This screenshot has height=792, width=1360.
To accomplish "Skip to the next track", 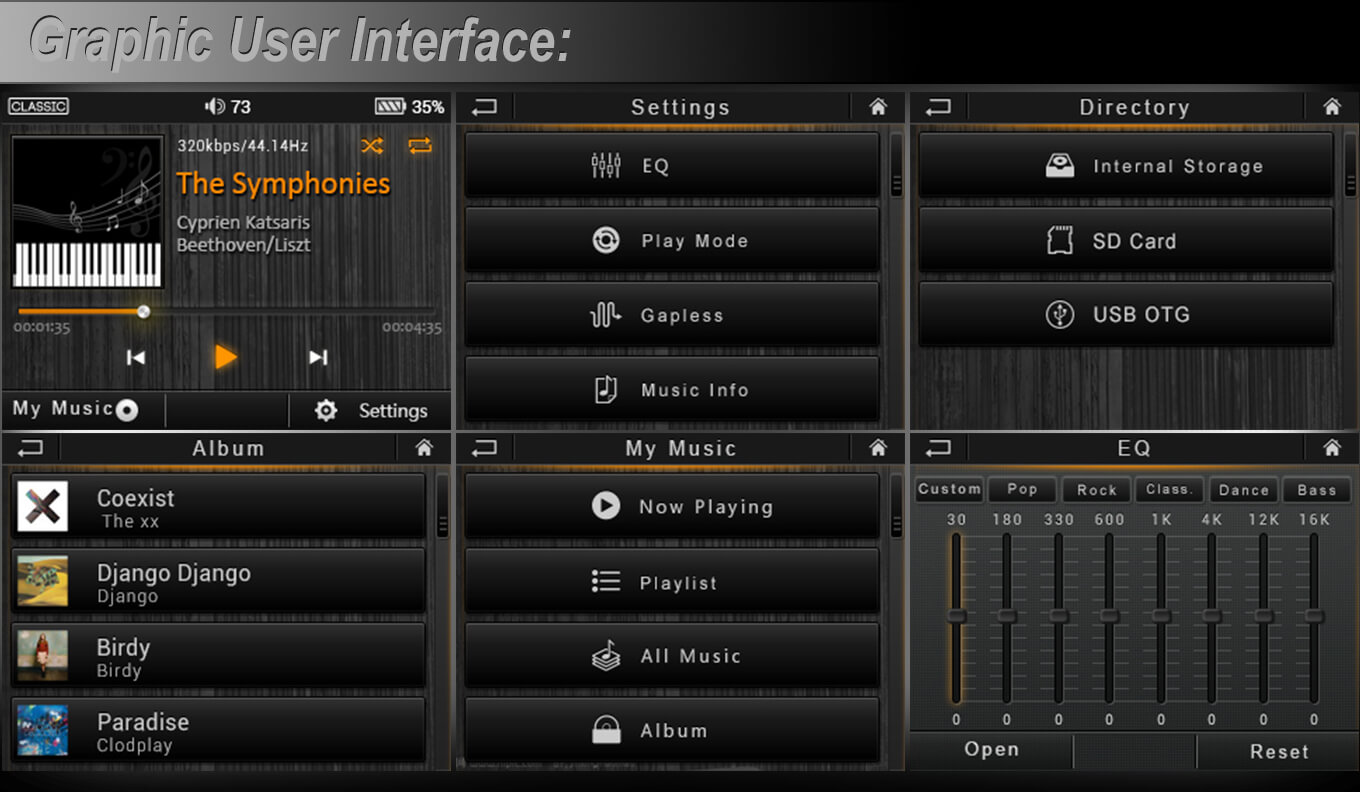I will coord(318,358).
